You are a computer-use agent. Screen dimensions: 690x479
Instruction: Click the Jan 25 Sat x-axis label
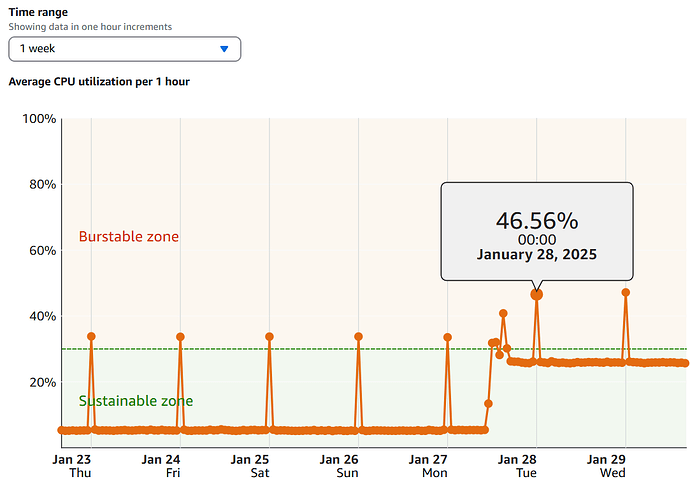(x=250, y=466)
